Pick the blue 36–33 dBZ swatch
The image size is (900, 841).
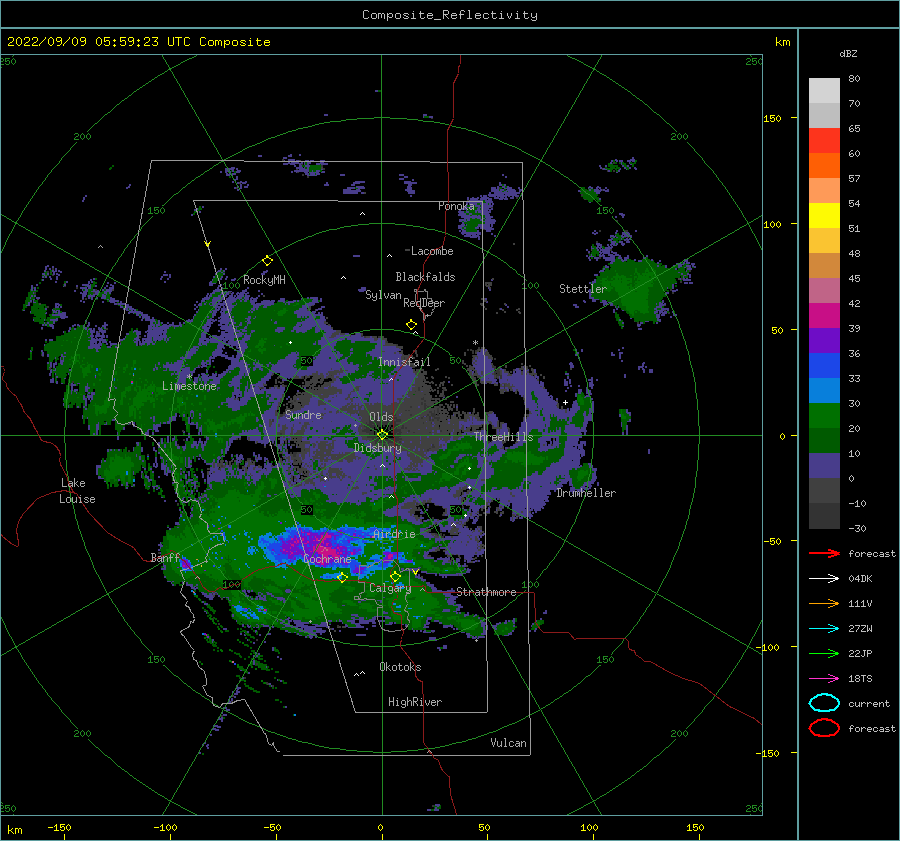[824, 366]
